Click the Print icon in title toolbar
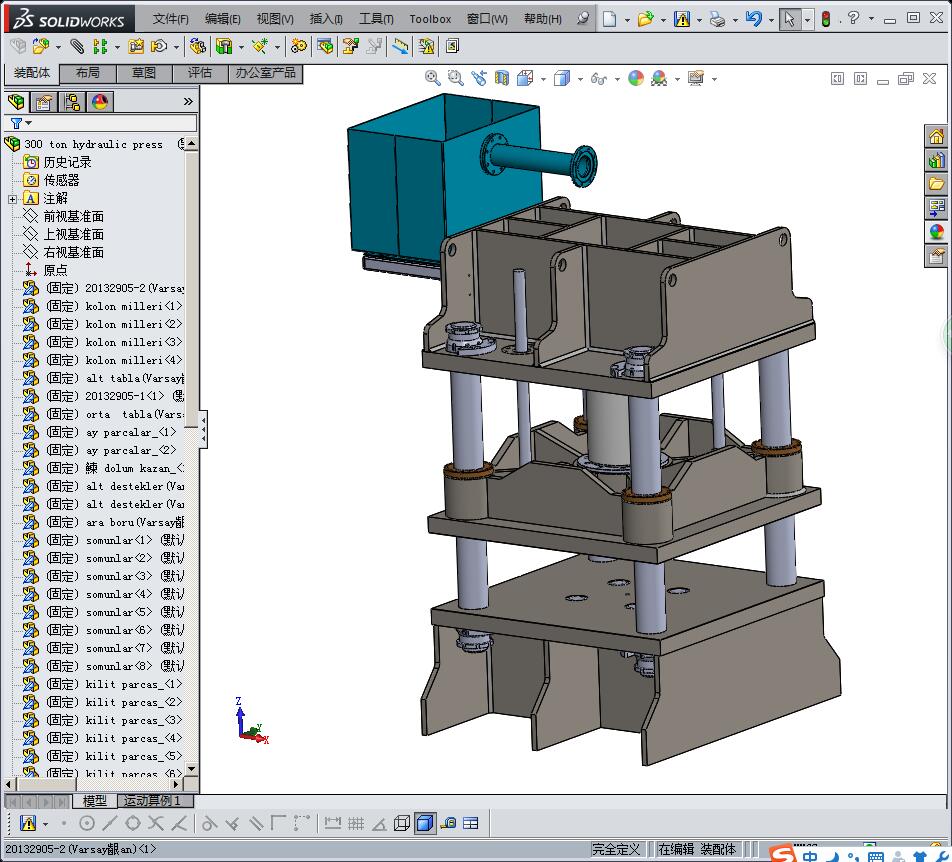The width and height of the screenshot is (952, 862). [x=717, y=19]
